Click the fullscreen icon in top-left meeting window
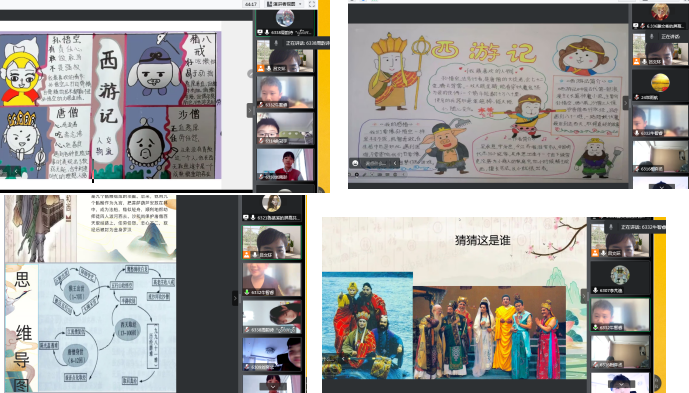Screen dimensions: 689x393 click(312, 4)
